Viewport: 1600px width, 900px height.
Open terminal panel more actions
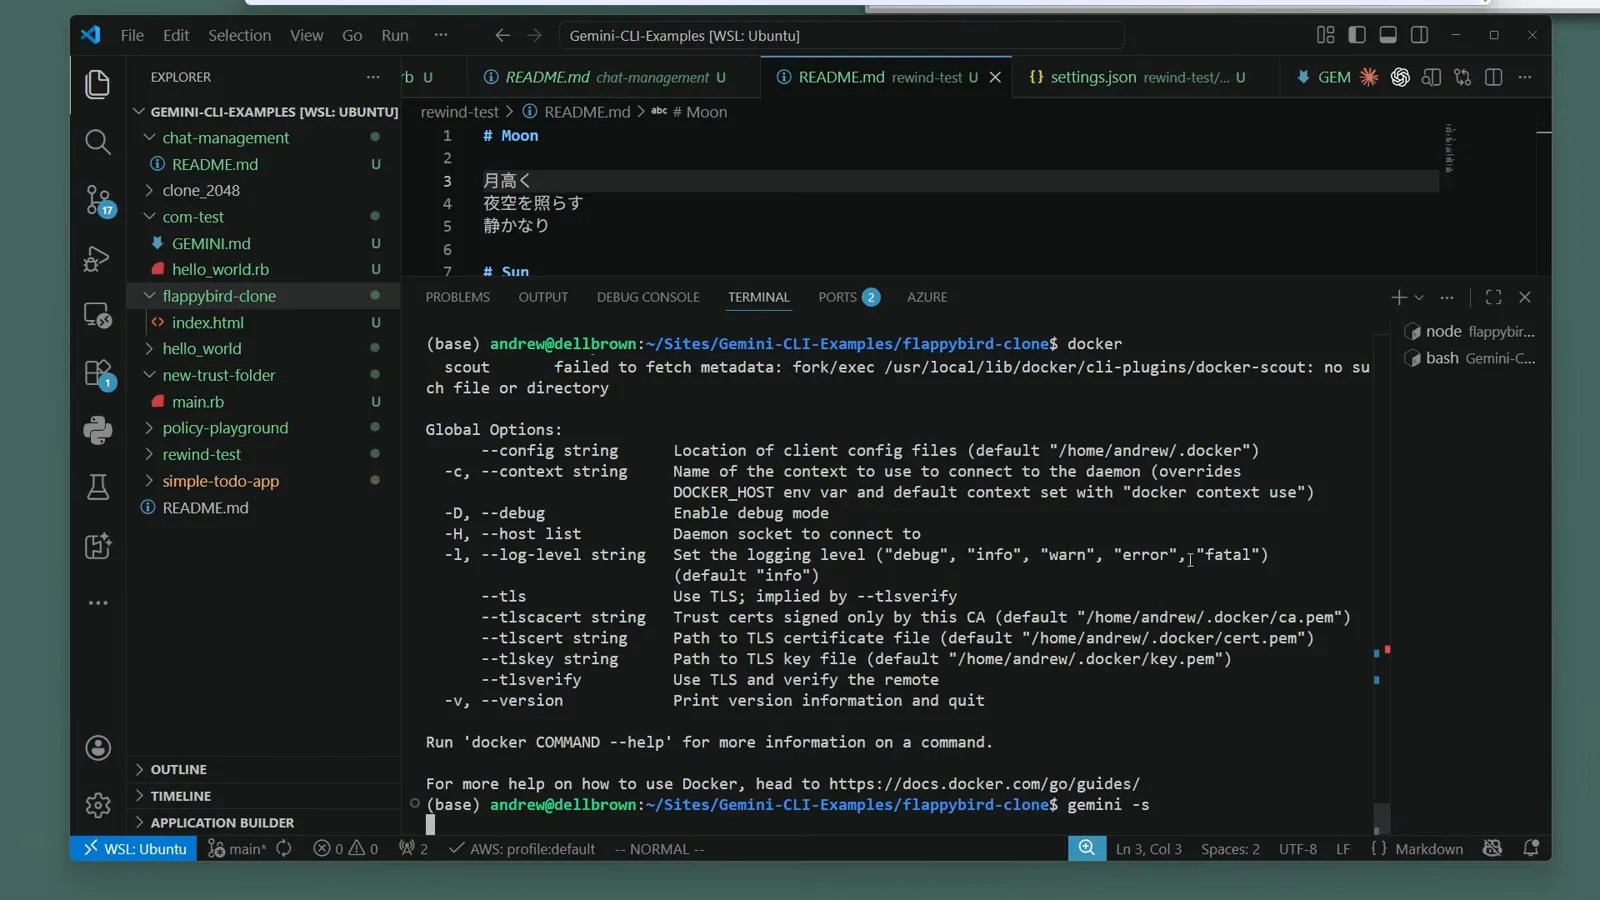(1446, 297)
